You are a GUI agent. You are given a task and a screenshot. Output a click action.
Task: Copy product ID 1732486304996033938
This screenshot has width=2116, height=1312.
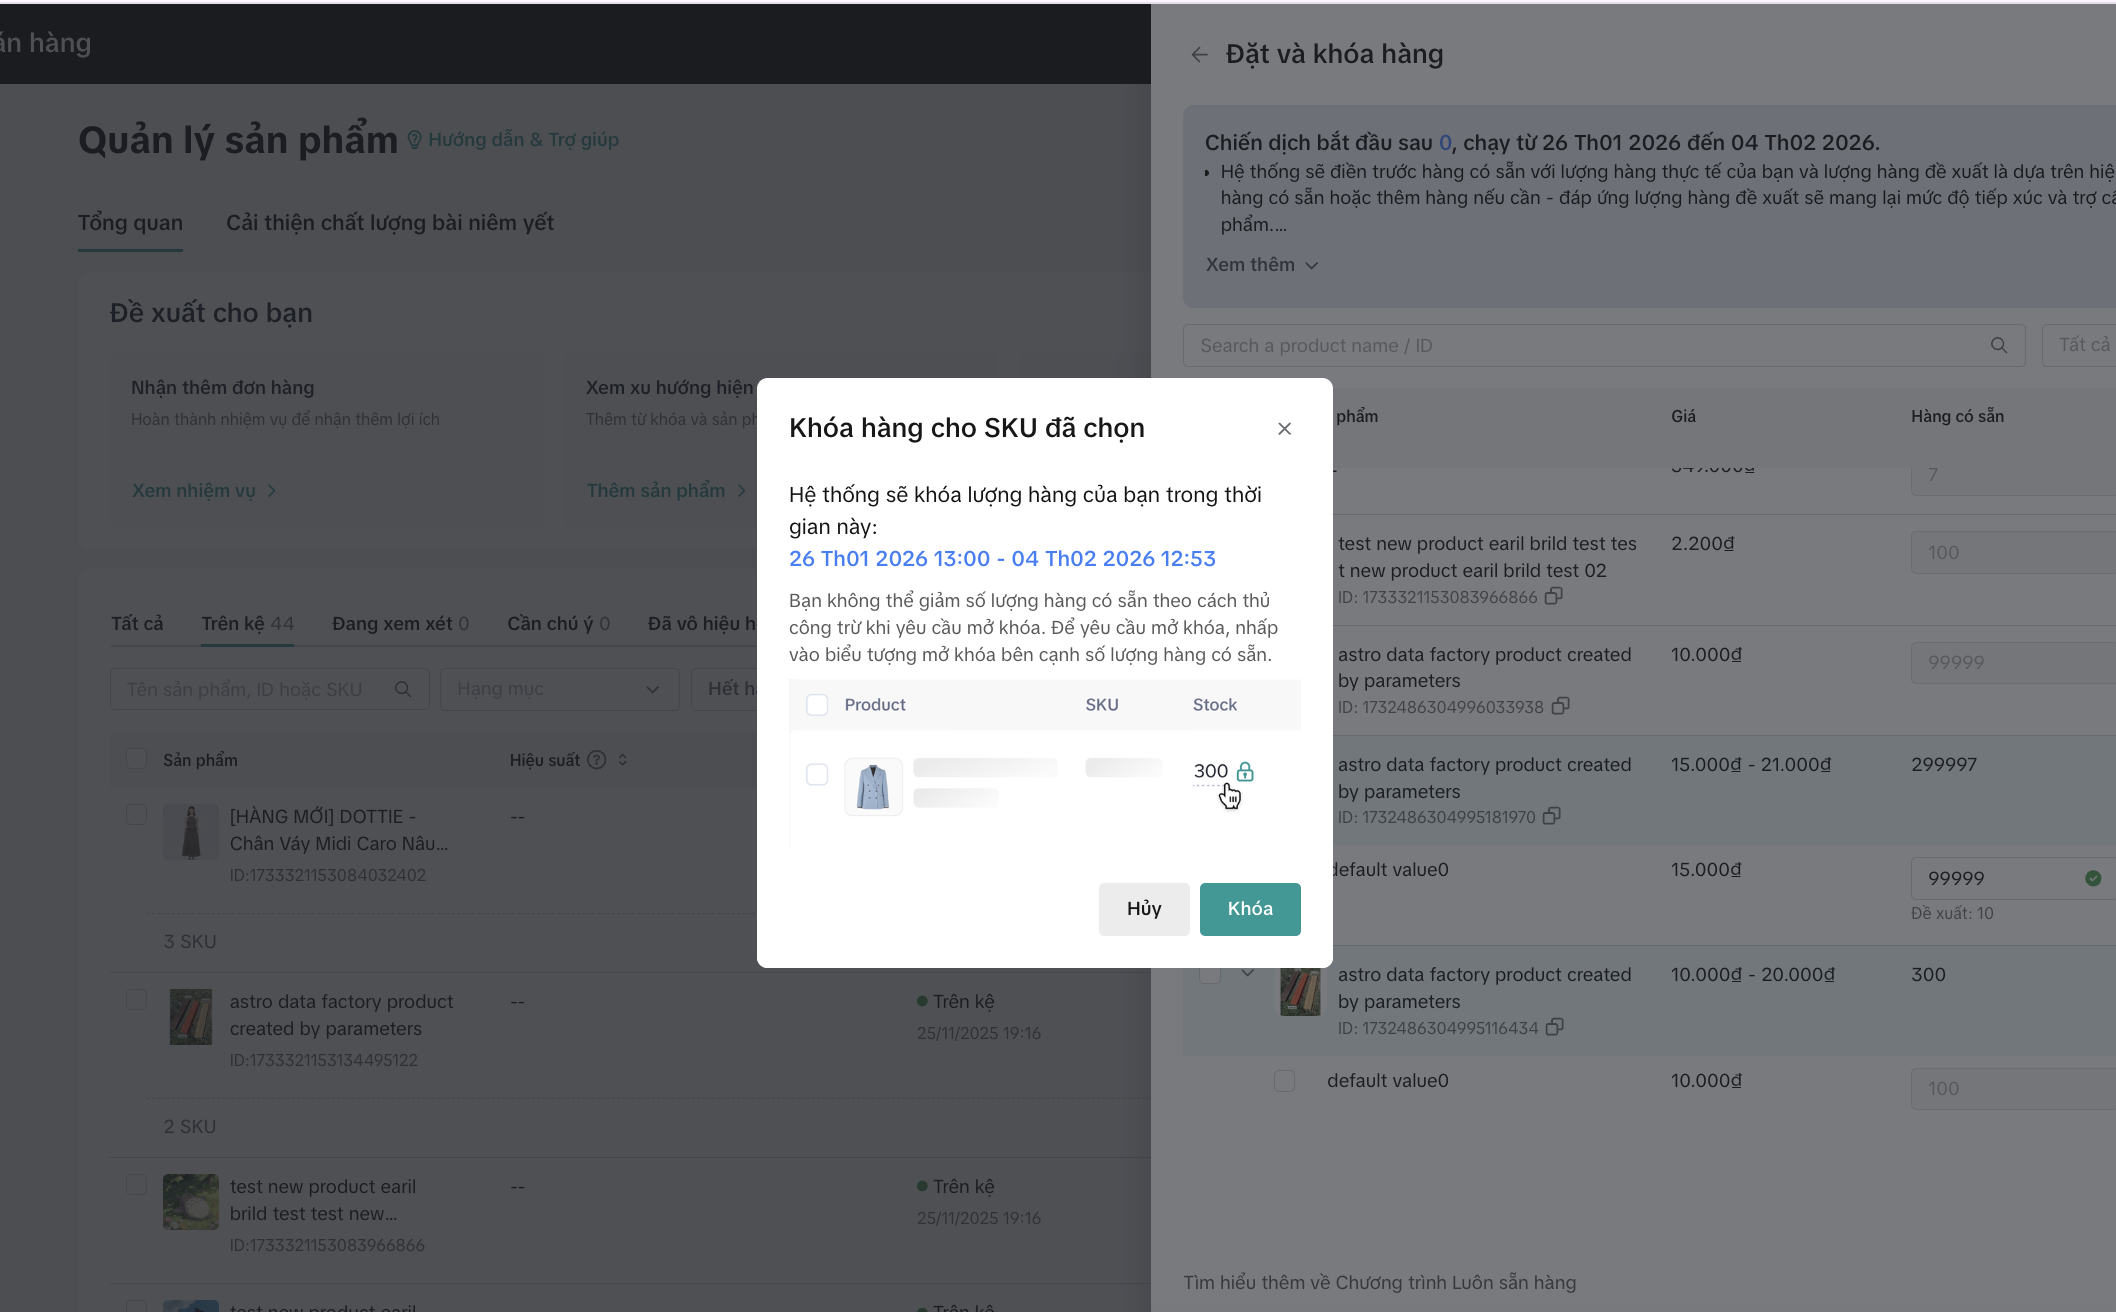click(x=1560, y=707)
